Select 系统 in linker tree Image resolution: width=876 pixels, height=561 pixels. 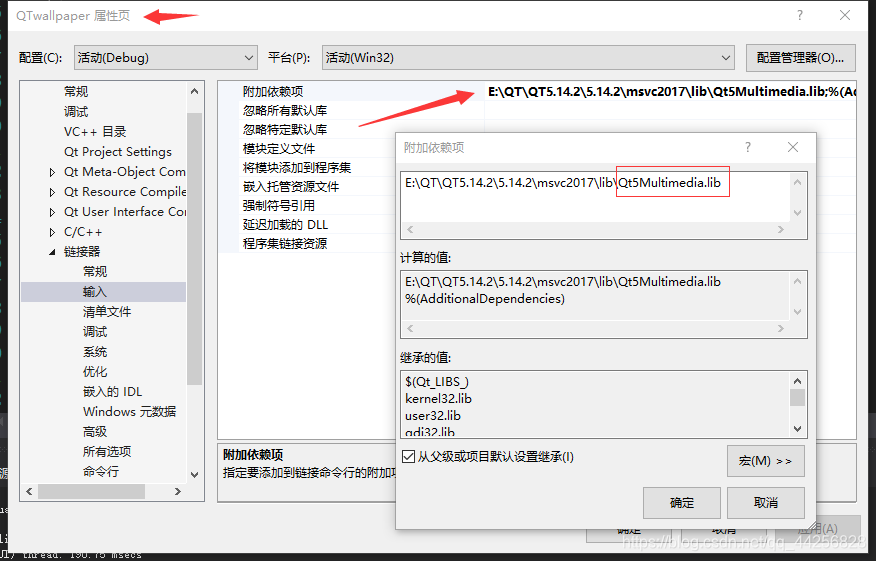94,352
